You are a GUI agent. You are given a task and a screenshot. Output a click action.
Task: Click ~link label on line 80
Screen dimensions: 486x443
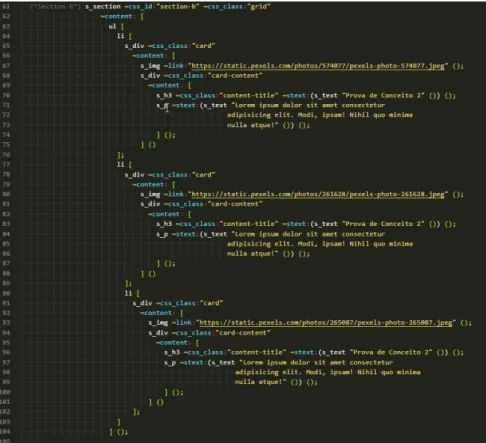174,194
